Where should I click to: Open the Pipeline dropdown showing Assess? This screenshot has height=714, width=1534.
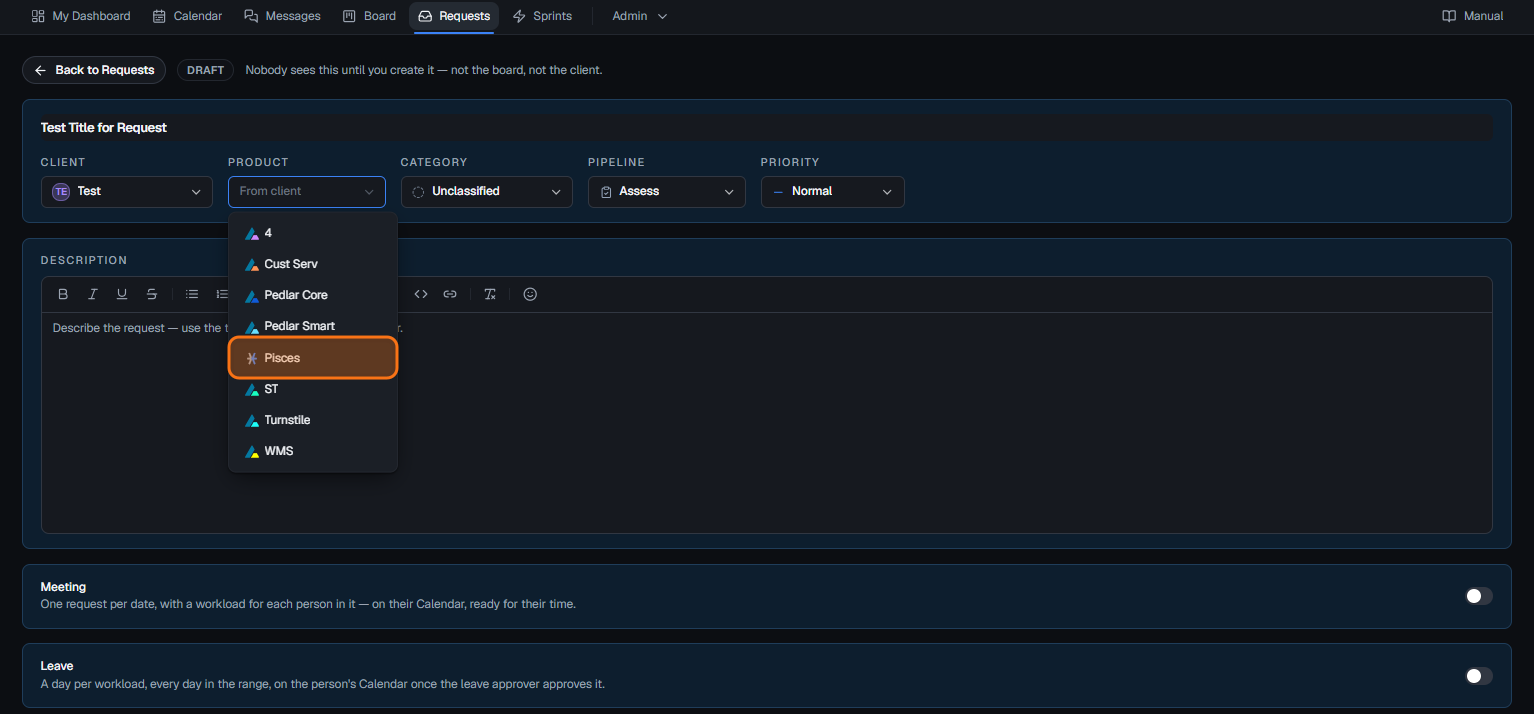pyautogui.click(x=667, y=191)
